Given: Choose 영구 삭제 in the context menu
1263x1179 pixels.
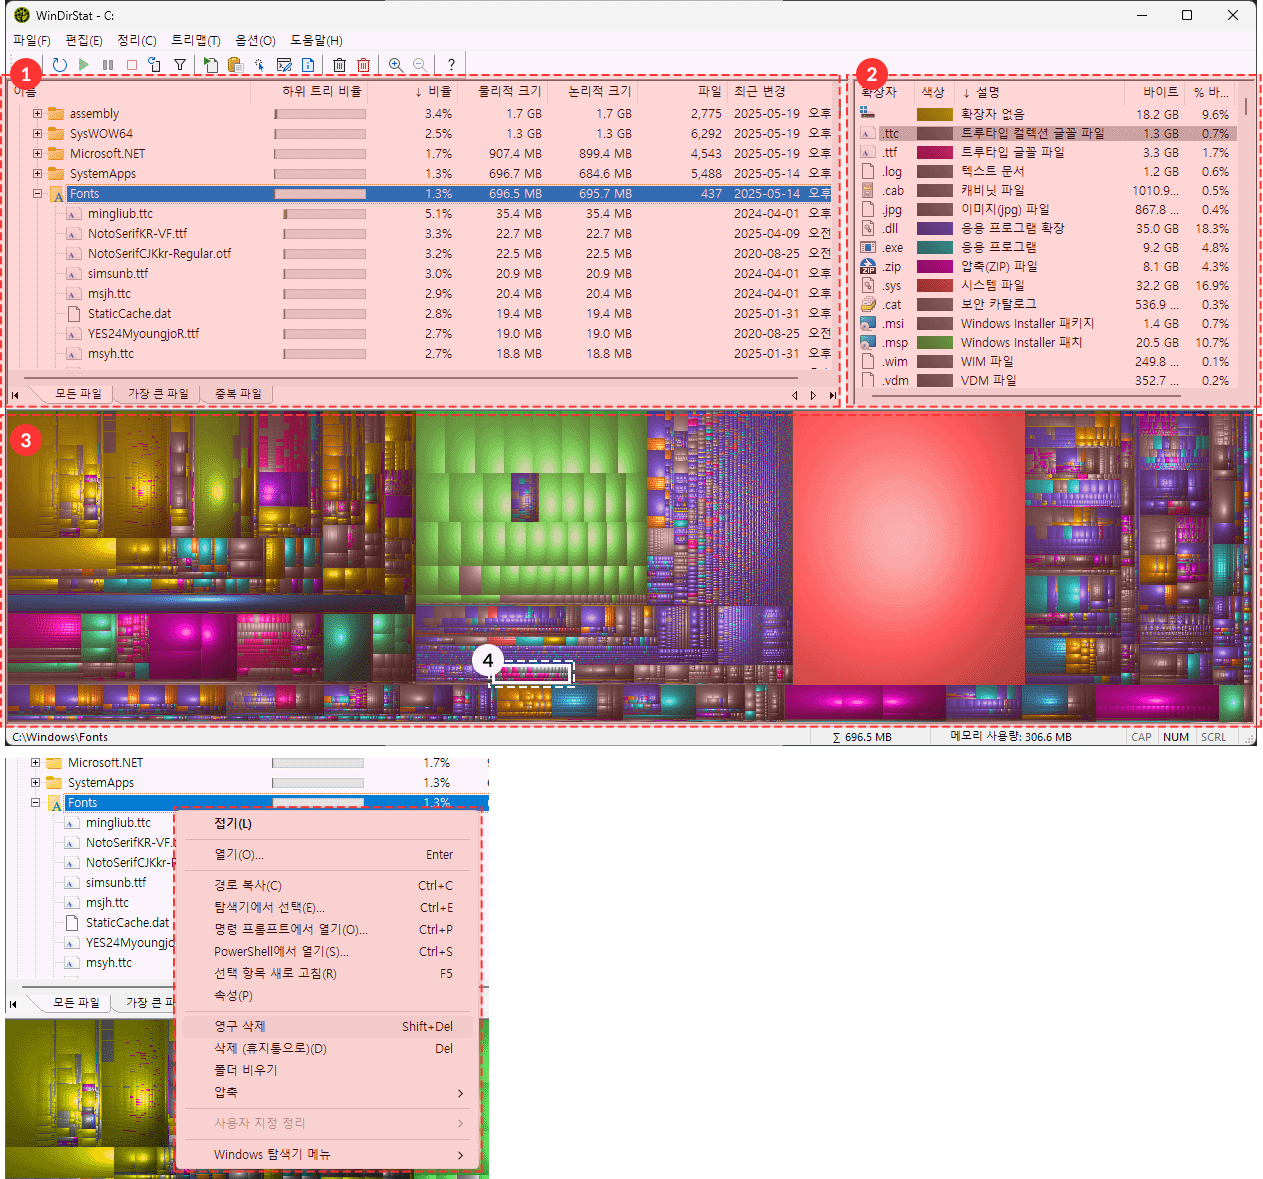Looking at the screenshot, I should point(328,1026).
